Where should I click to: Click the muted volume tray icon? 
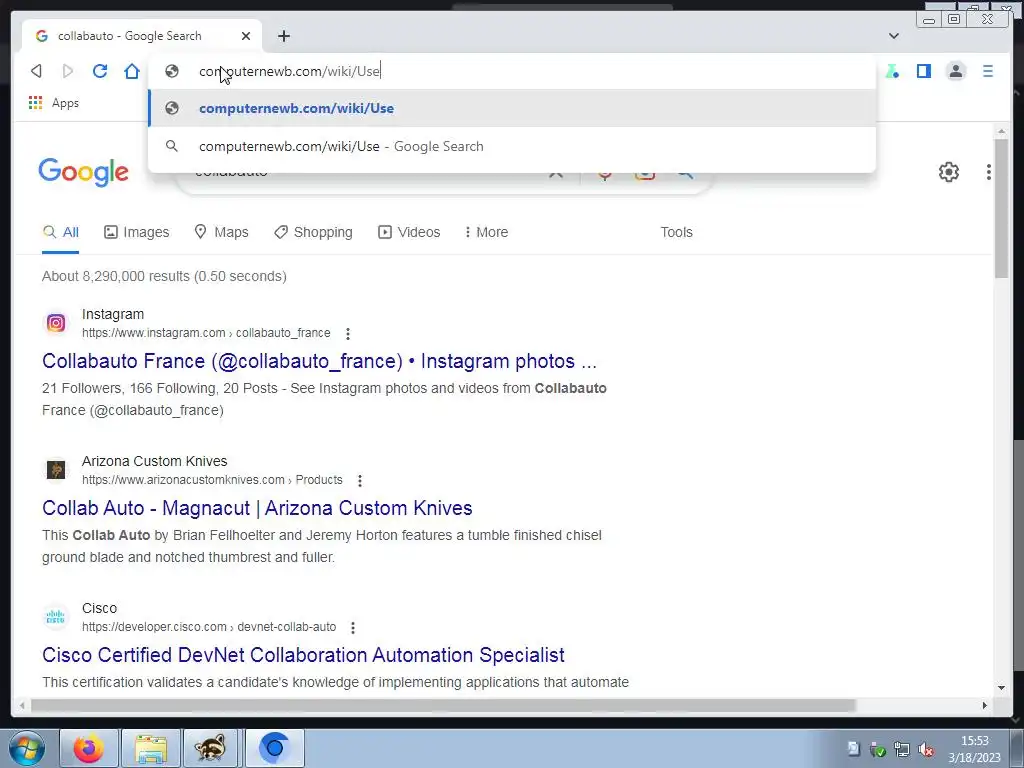pos(925,750)
